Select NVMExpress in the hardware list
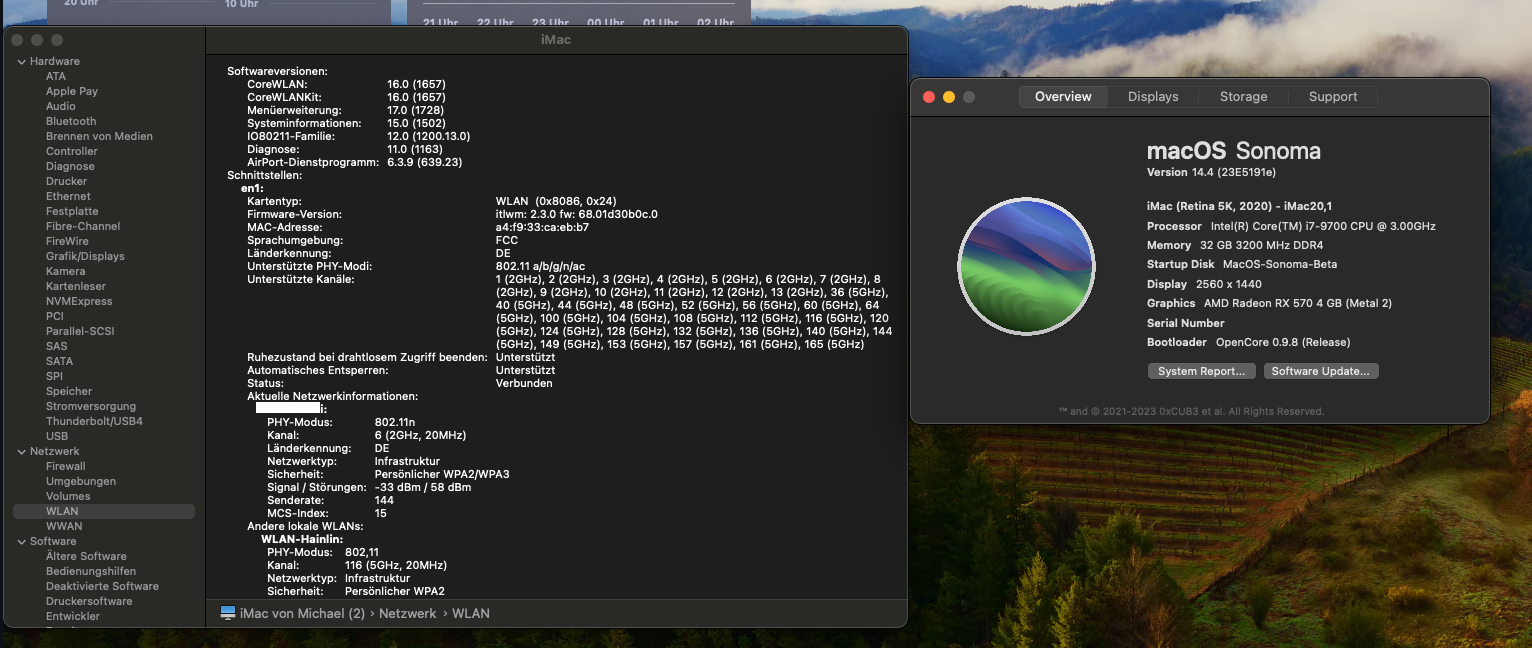This screenshot has width=1532, height=648. (x=79, y=301)
